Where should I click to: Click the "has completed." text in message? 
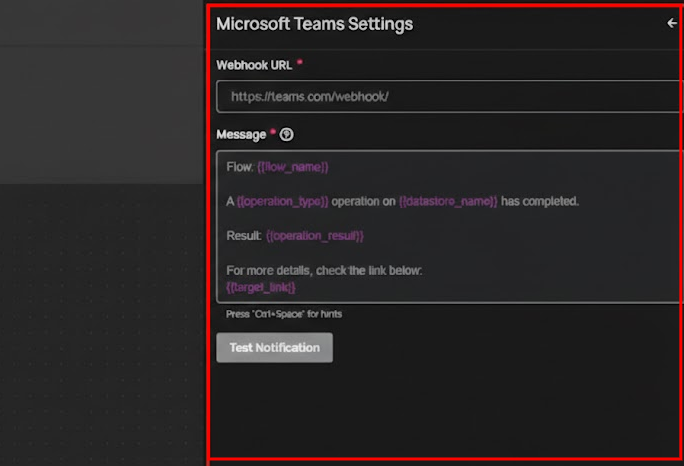click(x=540, y=201)
